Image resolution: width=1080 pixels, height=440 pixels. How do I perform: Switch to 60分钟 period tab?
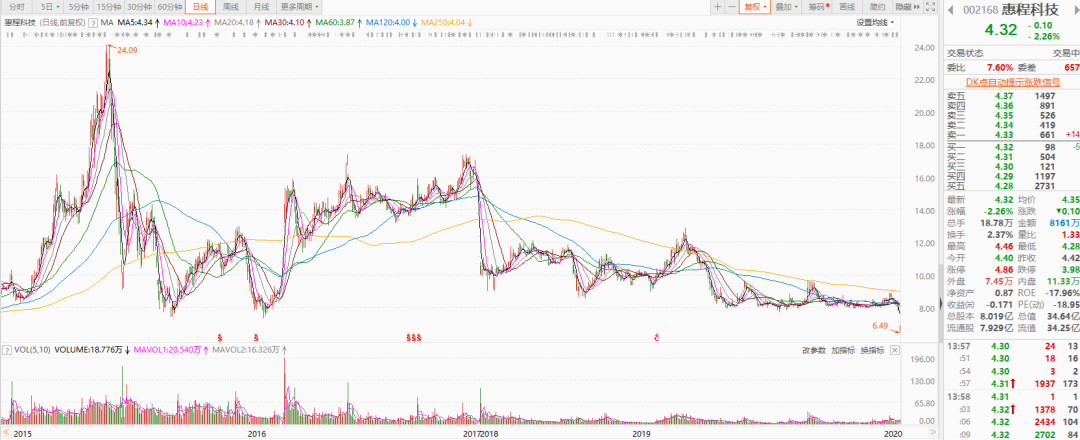point(170,7)
